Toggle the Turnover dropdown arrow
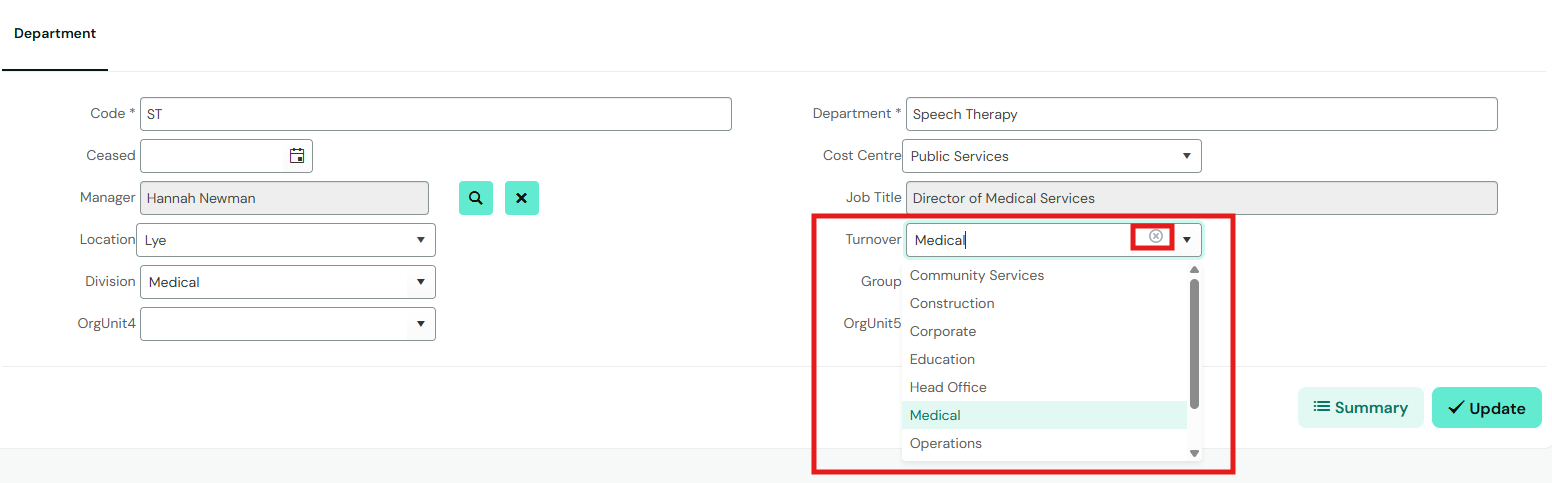The image size is (1552, 483). tap(1187, 240)
